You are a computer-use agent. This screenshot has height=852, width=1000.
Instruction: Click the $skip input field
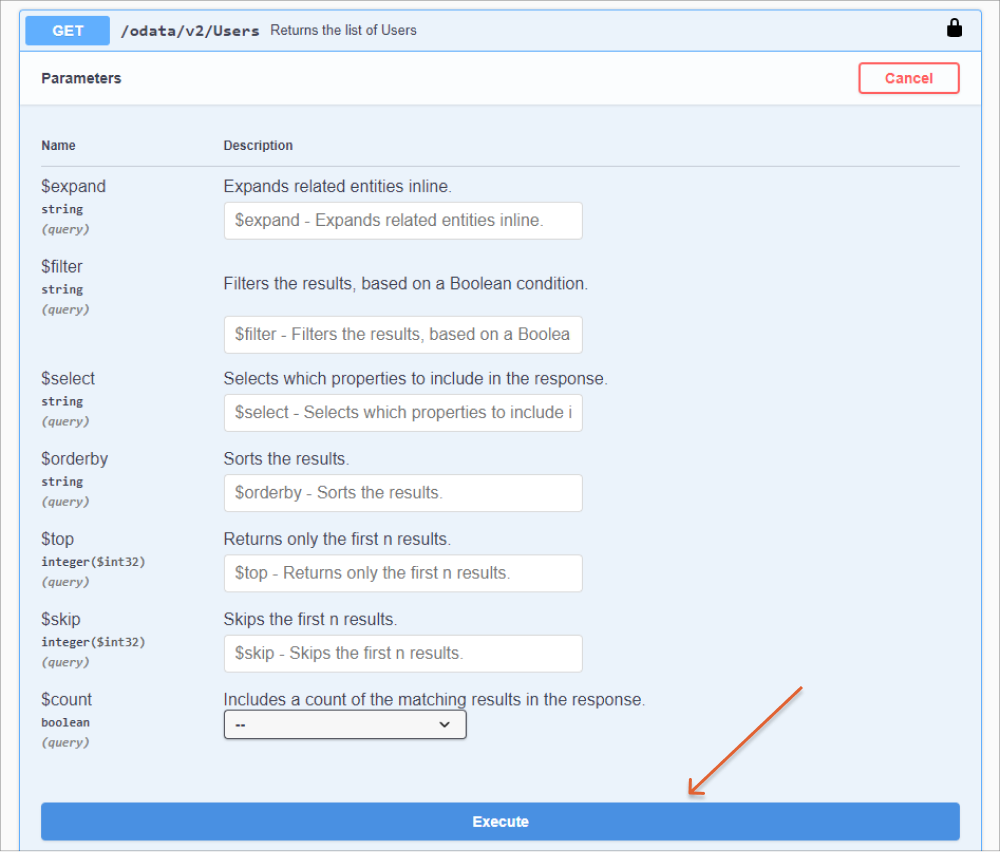tap(403, 653)
